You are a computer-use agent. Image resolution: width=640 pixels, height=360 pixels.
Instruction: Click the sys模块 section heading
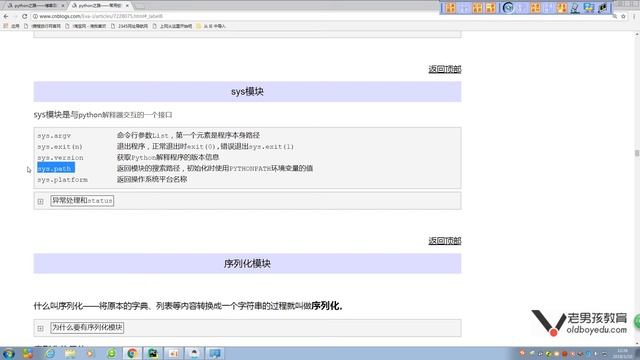(x=247, y=91)
